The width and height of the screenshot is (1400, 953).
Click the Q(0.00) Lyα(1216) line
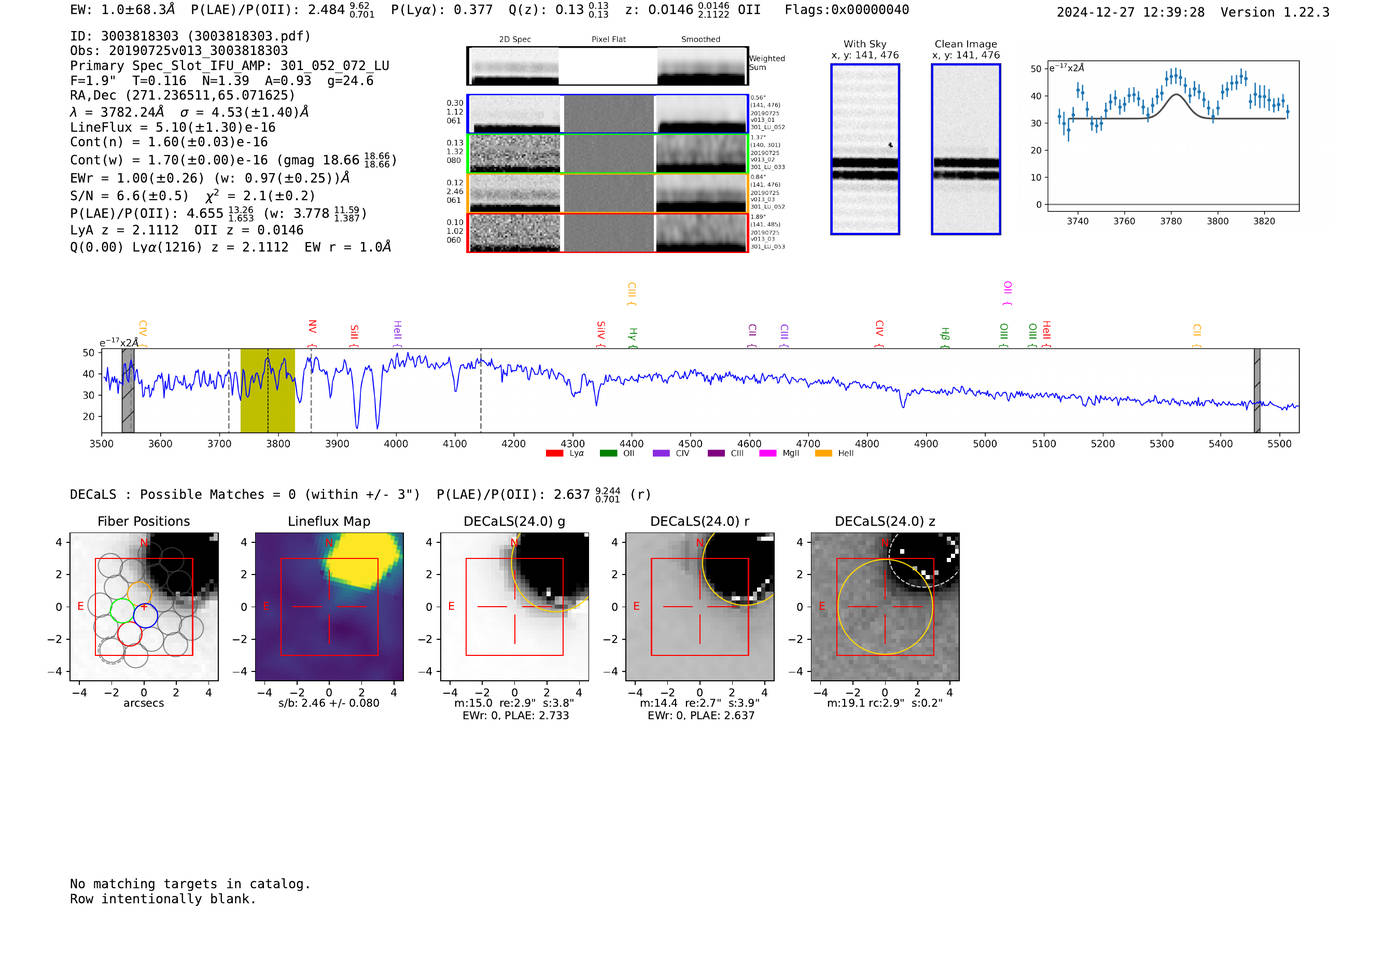pyautogui.click(x=231, y=247)
